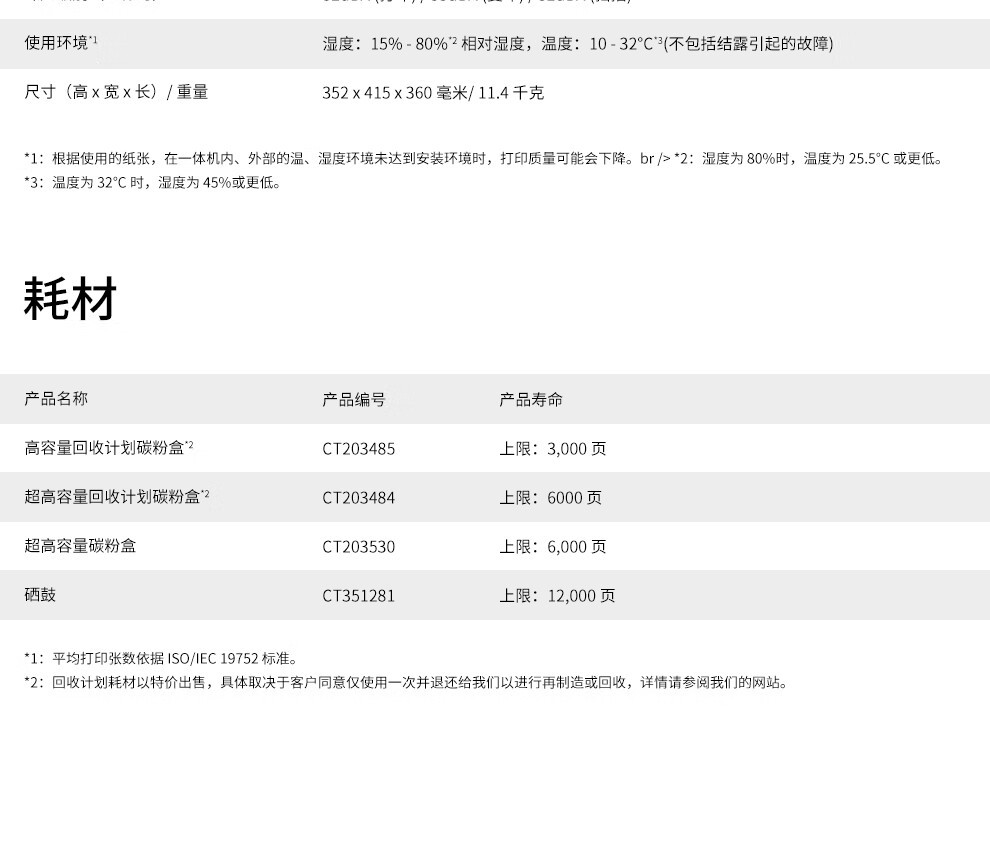Viewport: 990px width, 853px height.
Task: Select the product code CT203484
Action: click(x=357, y=497)
